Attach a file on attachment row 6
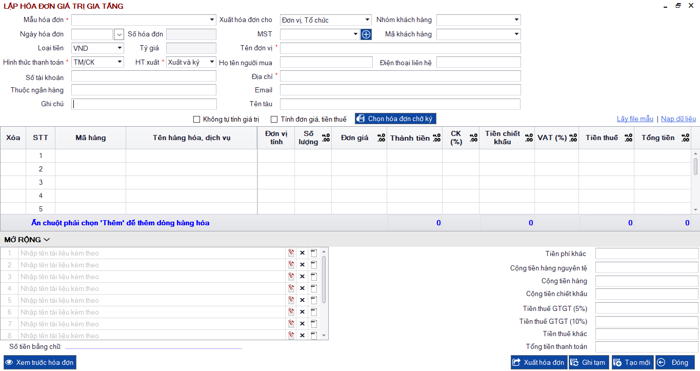This screenshot has height=371, width=700. click(x=291, y=312)
